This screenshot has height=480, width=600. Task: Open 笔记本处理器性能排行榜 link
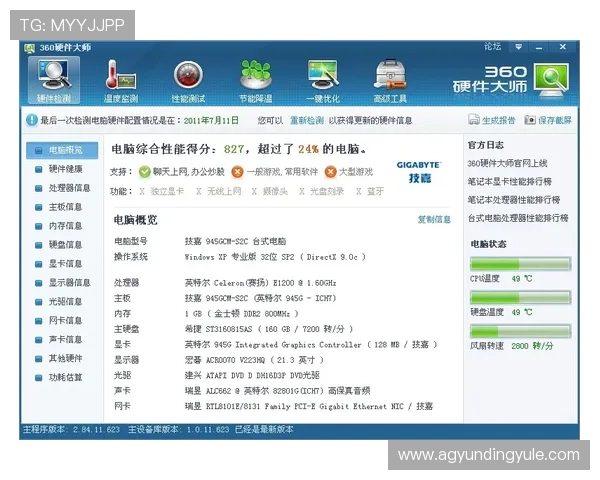[x=514, y=200]
